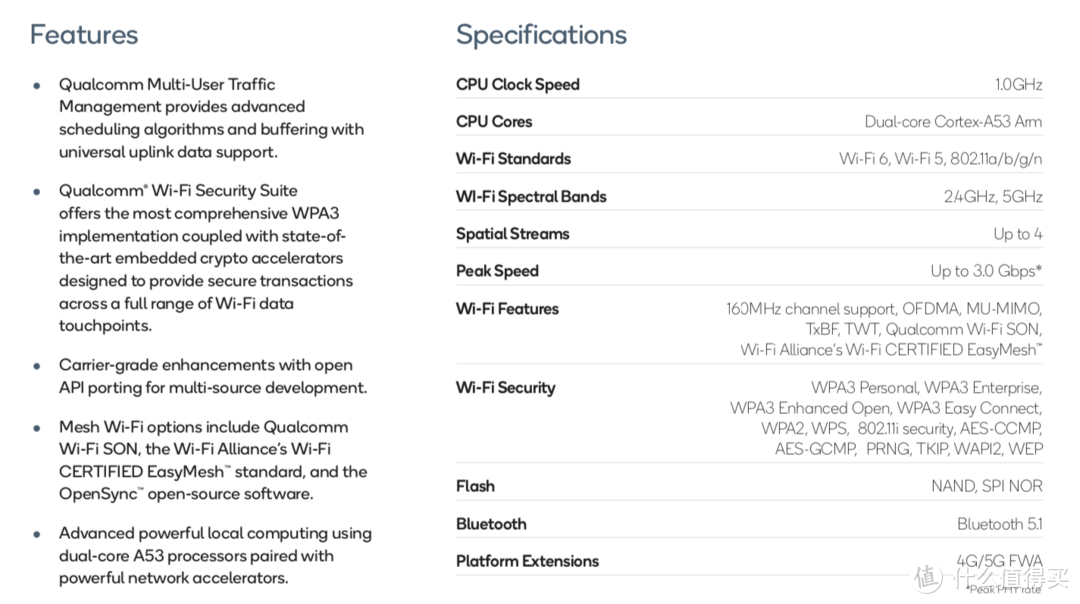Viewport: 1080px width, 604px height.
Task: Click the watermark logo in bottom-right corner
Action: pyautogui.click(x=929, y=578)
